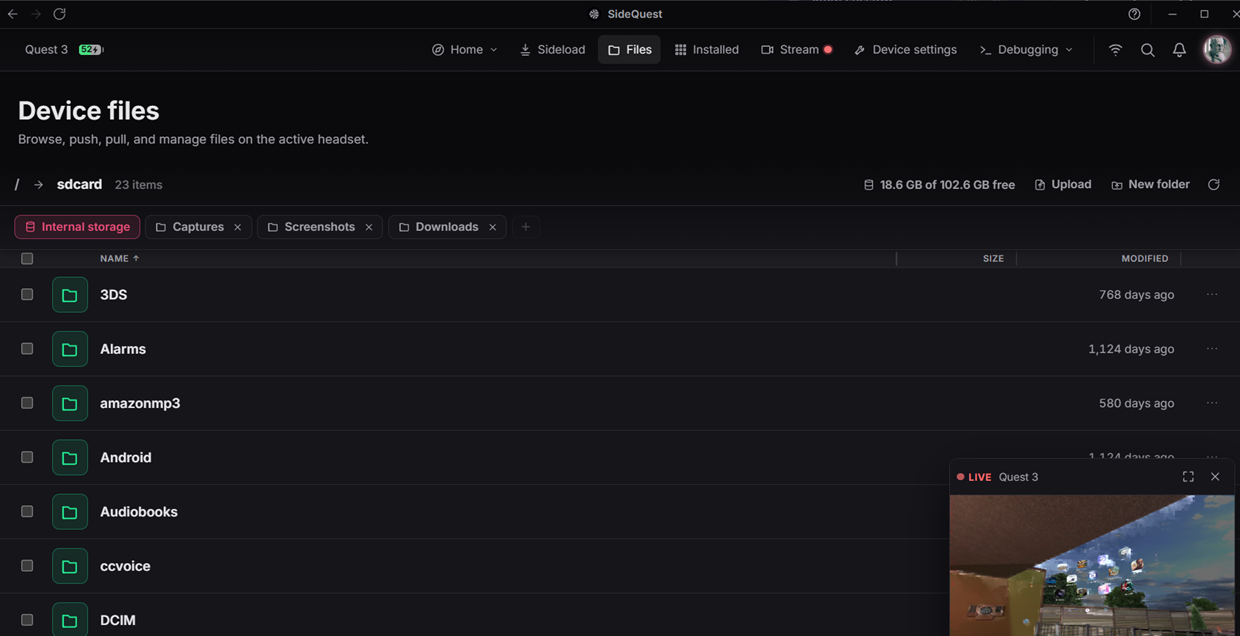This screenshot has width=1240, height=636.
Task: Toggle the select-all files checkbox
Action: click(27, 259)
